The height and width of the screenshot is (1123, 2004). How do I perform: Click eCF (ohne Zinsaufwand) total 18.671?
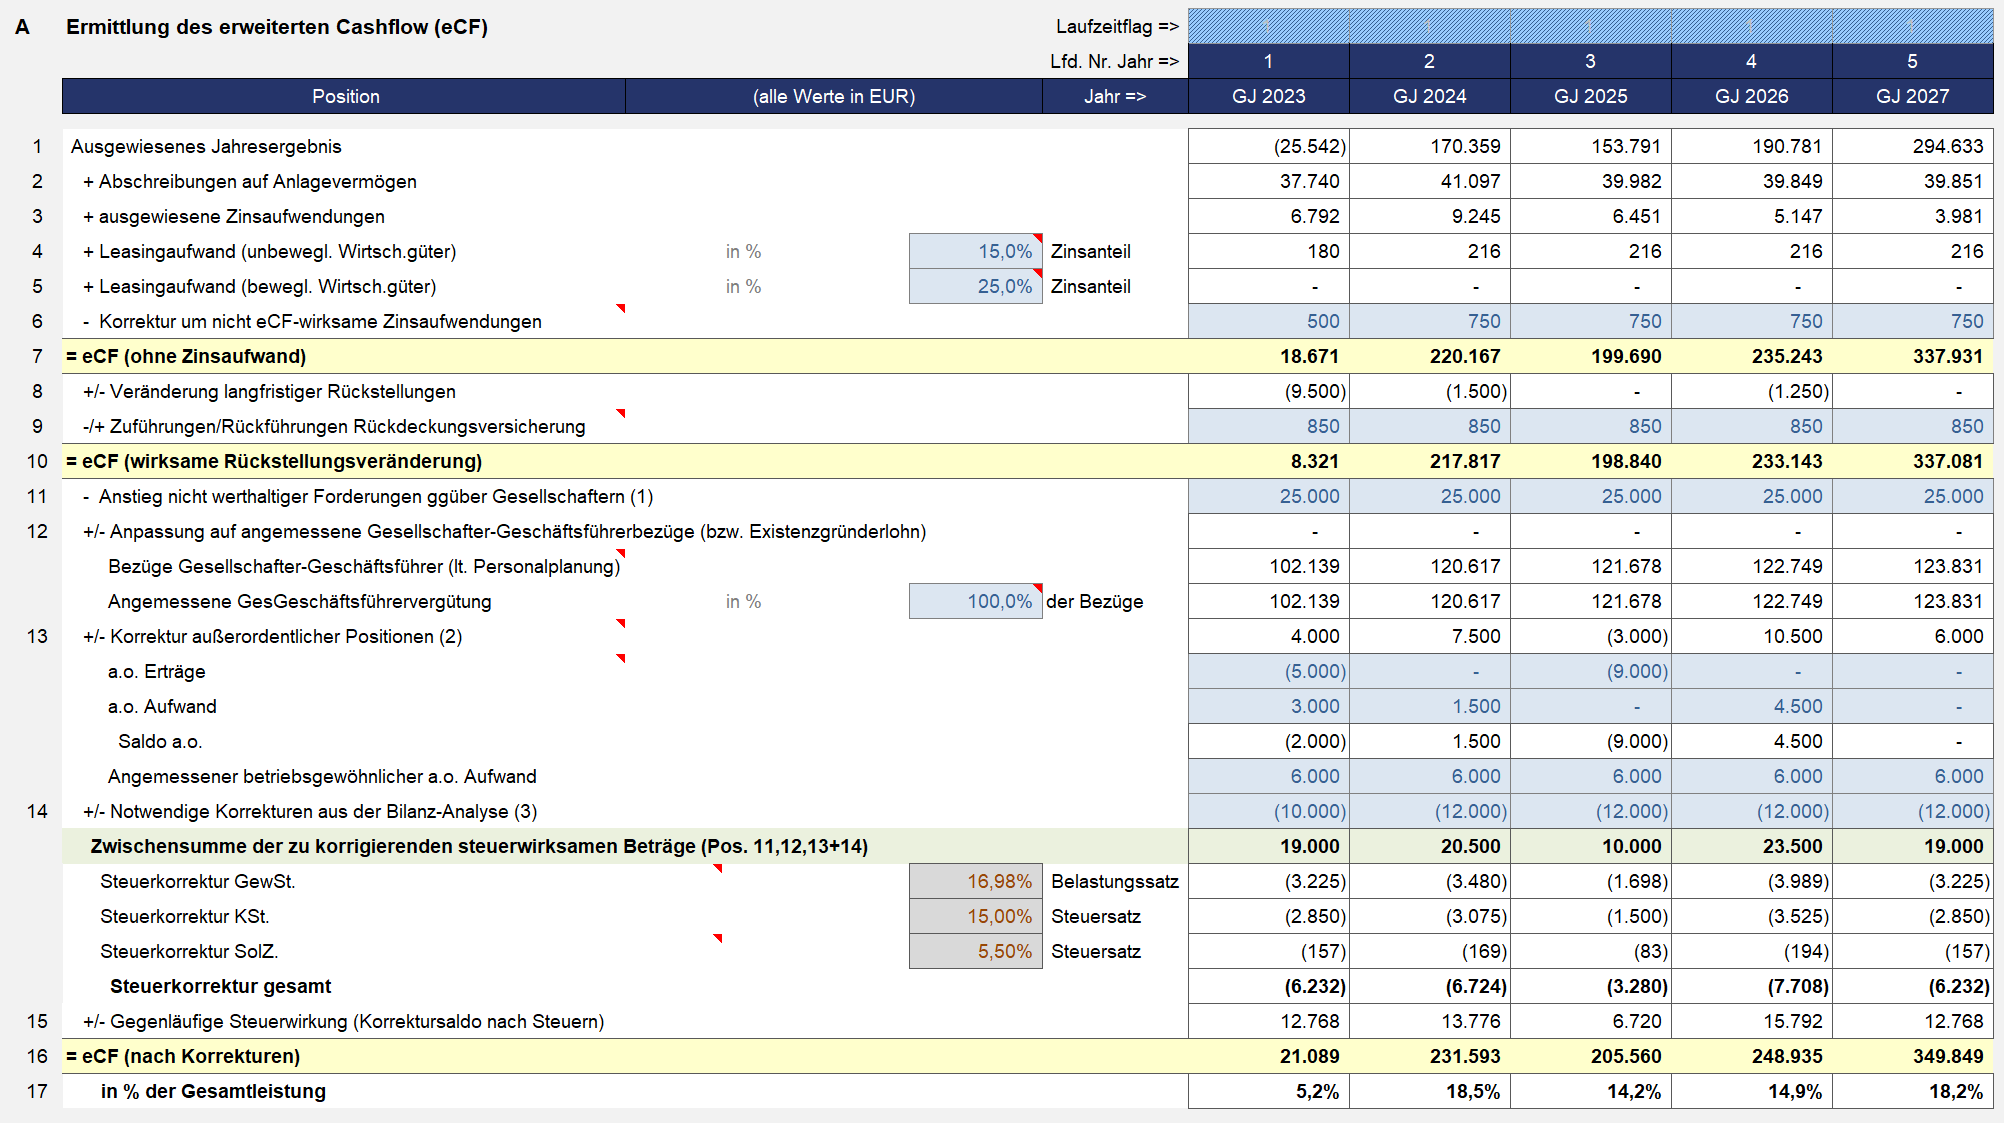click(x=1268, y=356)
